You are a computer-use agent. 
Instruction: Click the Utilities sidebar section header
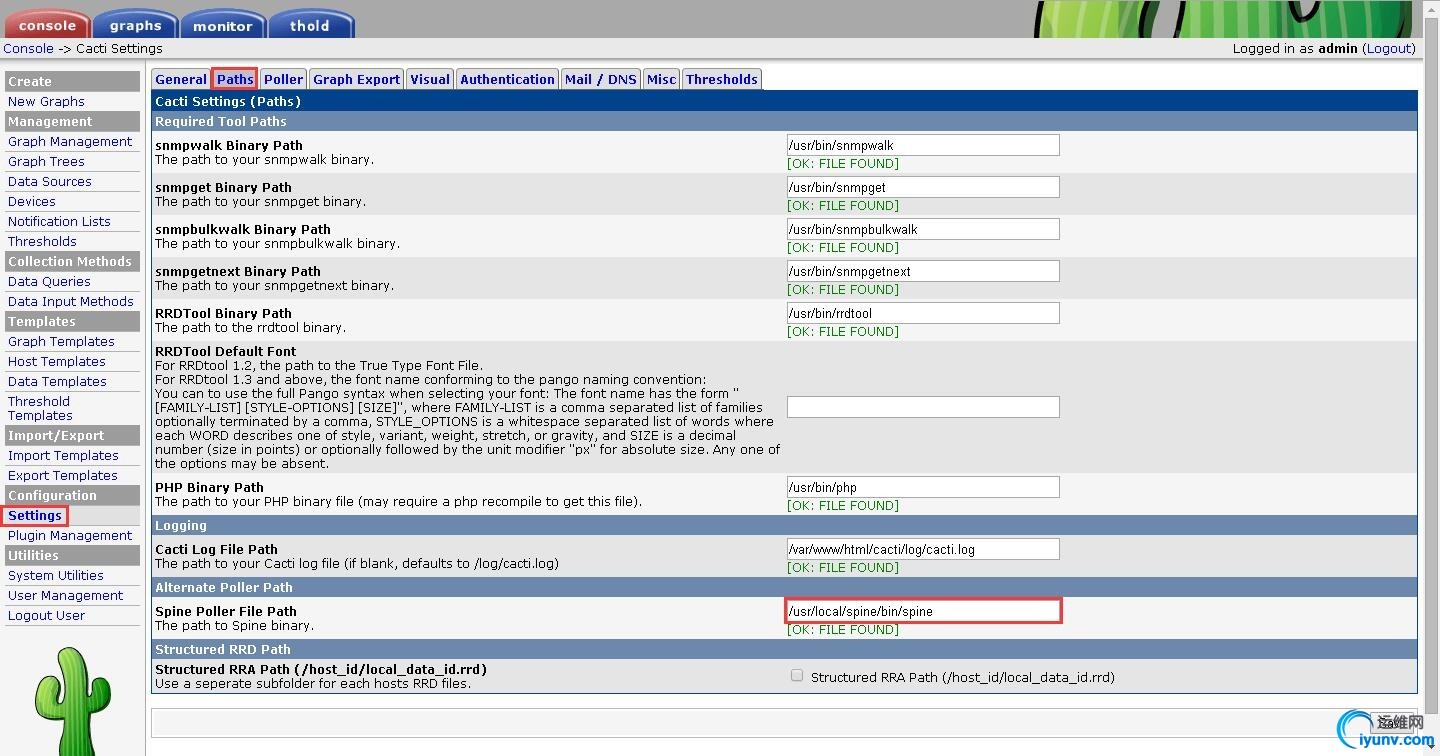[72, 555]
